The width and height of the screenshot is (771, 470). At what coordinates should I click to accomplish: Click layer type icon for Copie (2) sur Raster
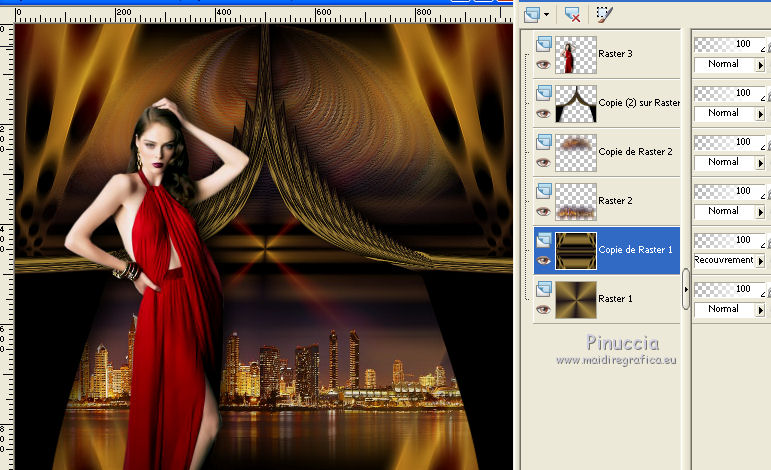(x=543, y=93)
